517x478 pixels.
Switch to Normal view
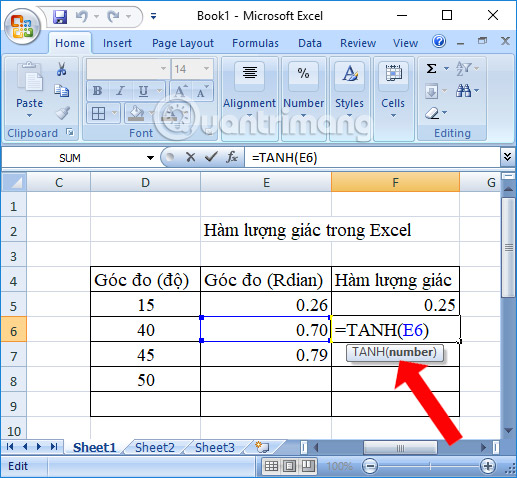click(271, 466)
